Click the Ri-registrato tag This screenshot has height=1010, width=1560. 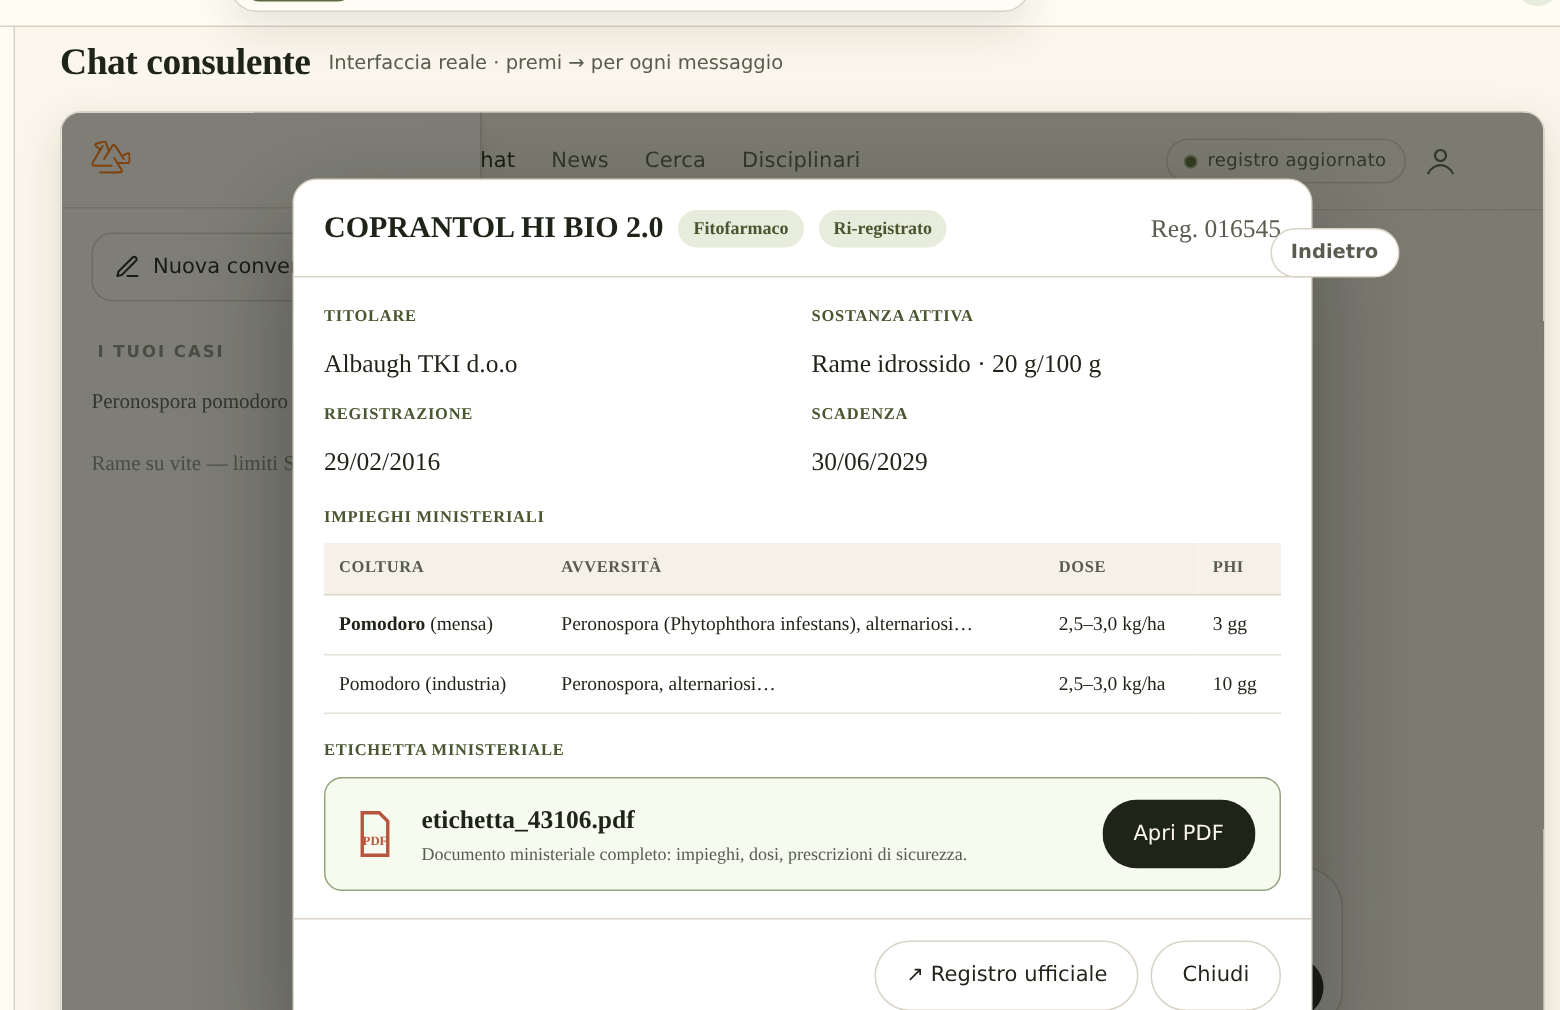pyautogui.click(x=882, y=229)
